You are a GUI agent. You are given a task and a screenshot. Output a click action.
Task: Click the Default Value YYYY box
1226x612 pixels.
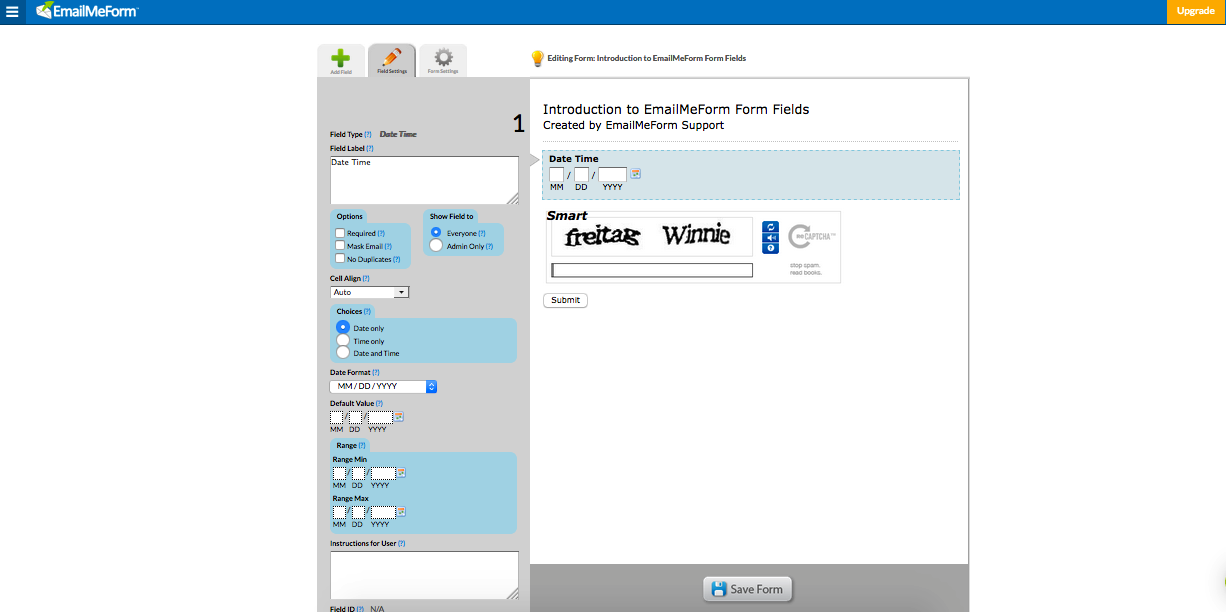tap(380, 418)
